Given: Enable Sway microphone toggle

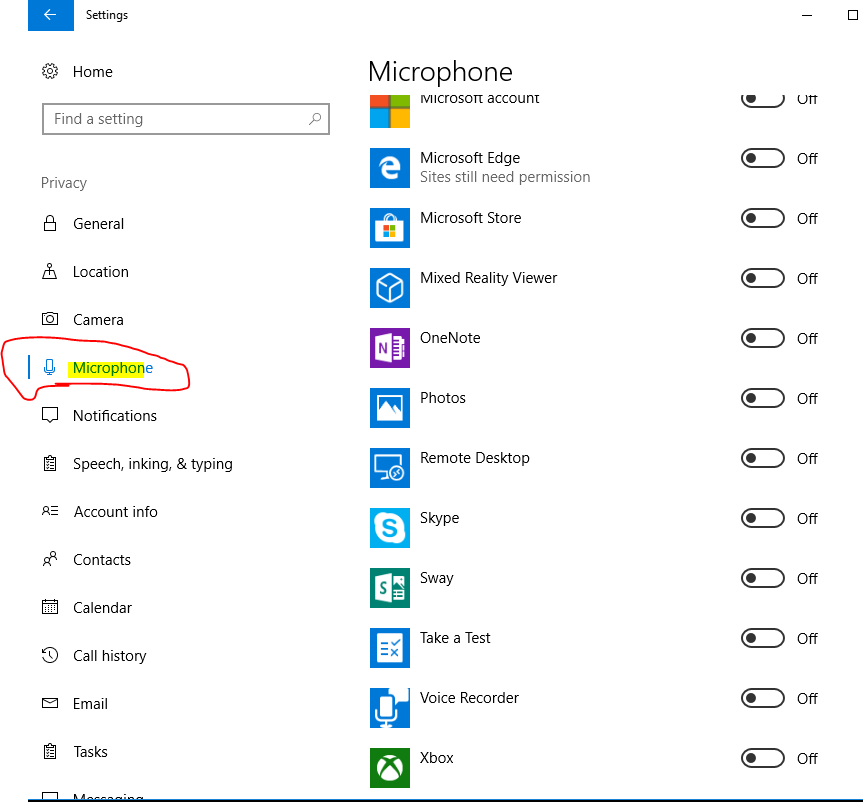Looking at the screenshot, I should coord(762,579).
